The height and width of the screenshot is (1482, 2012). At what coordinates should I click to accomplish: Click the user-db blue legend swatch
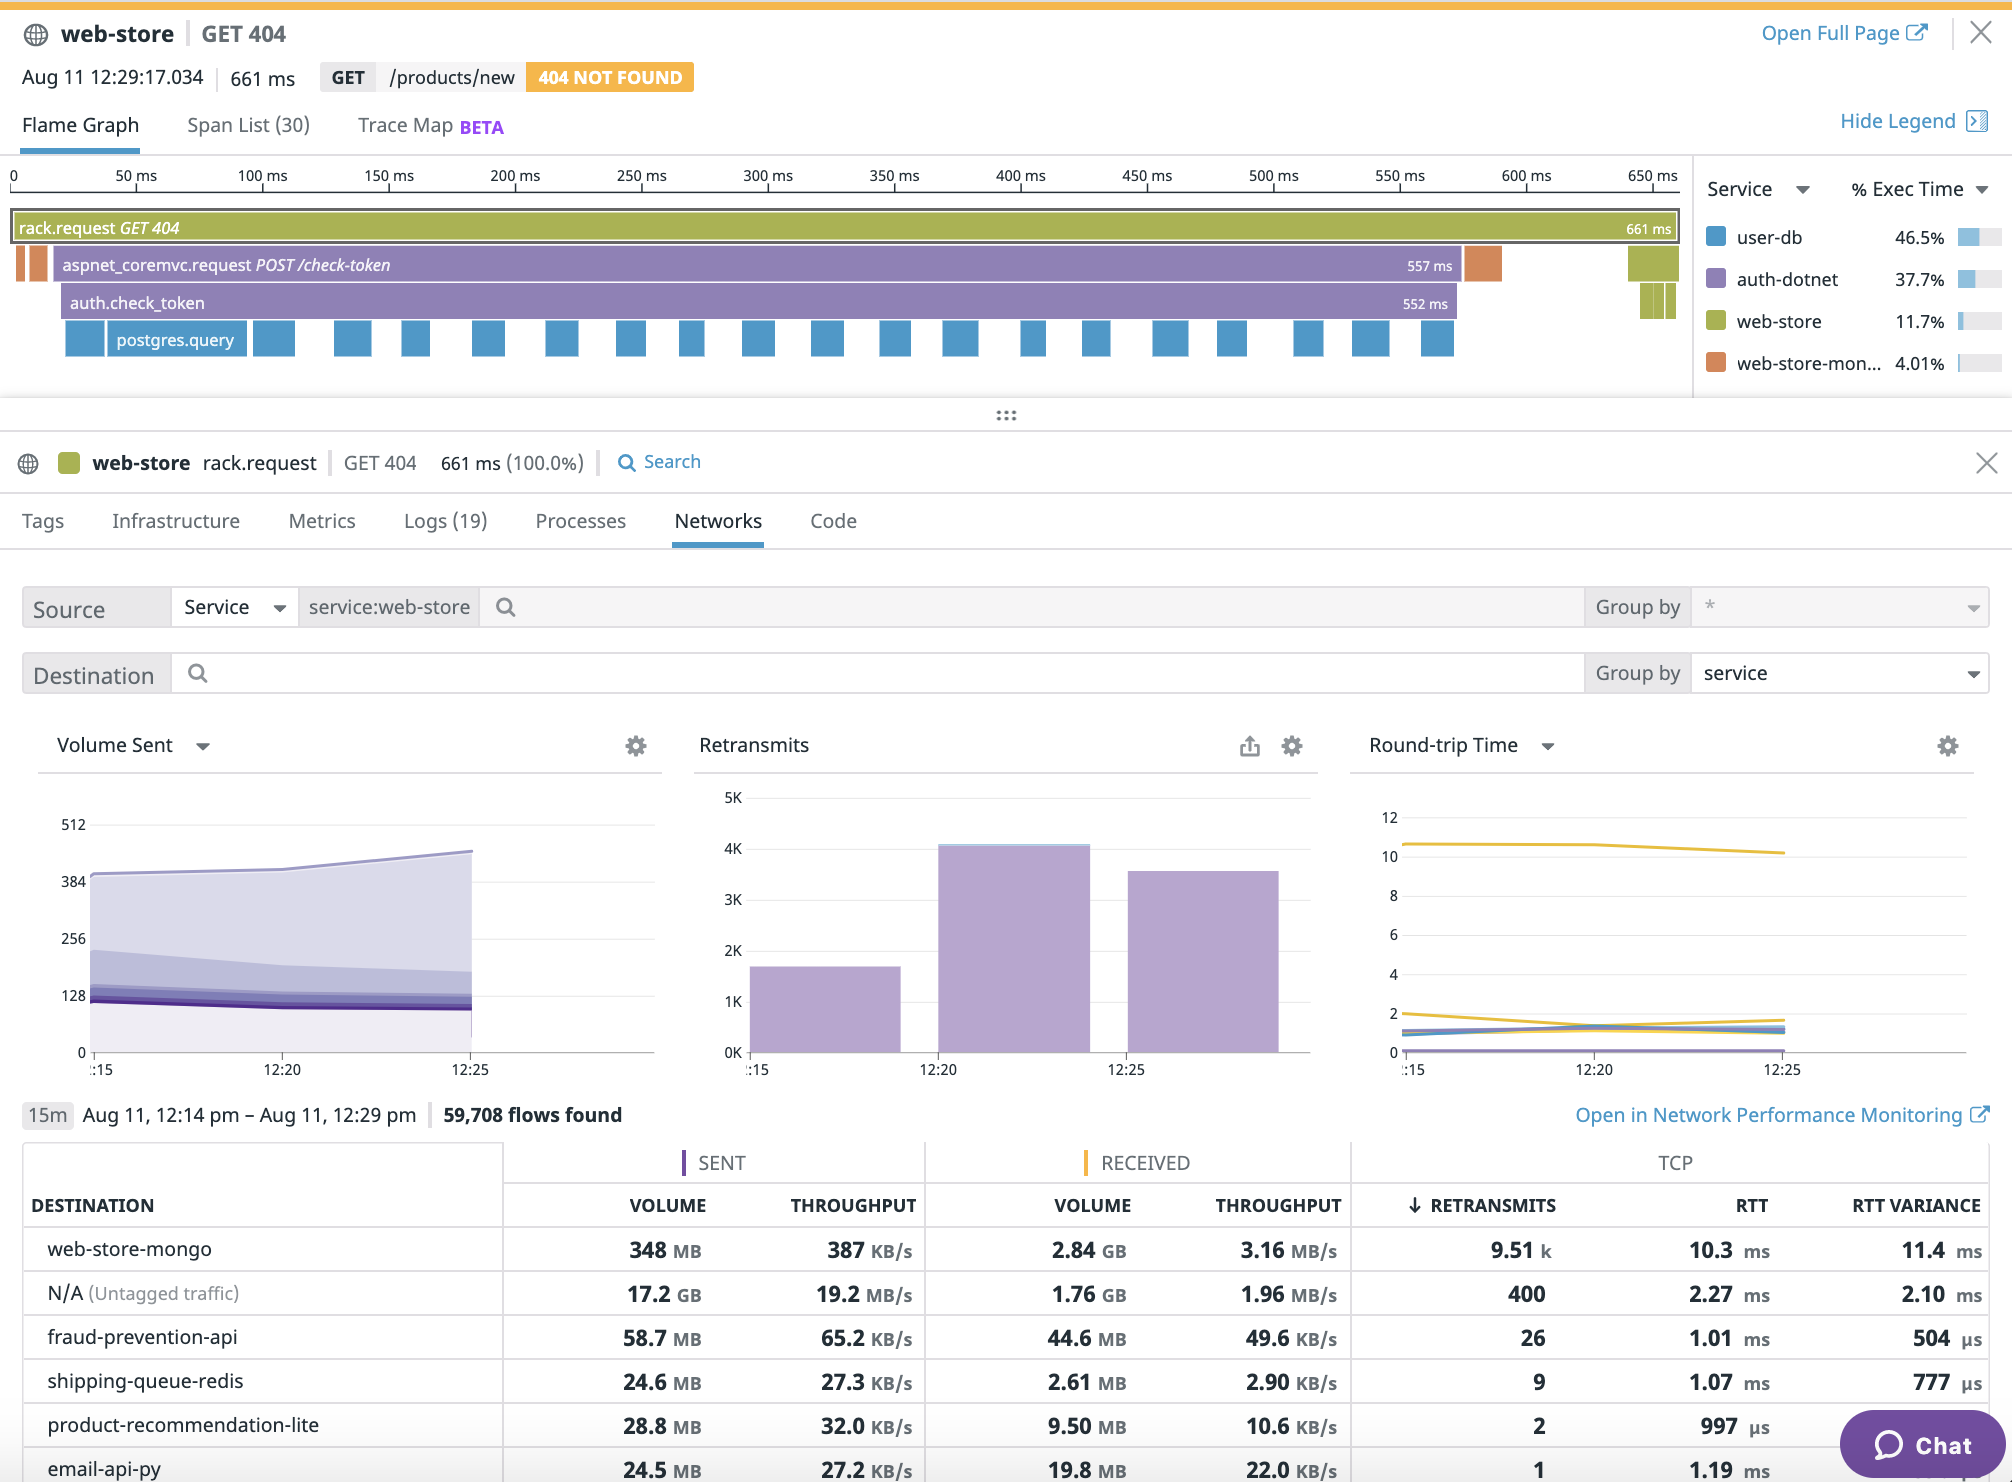click(x=1716, y=237)
